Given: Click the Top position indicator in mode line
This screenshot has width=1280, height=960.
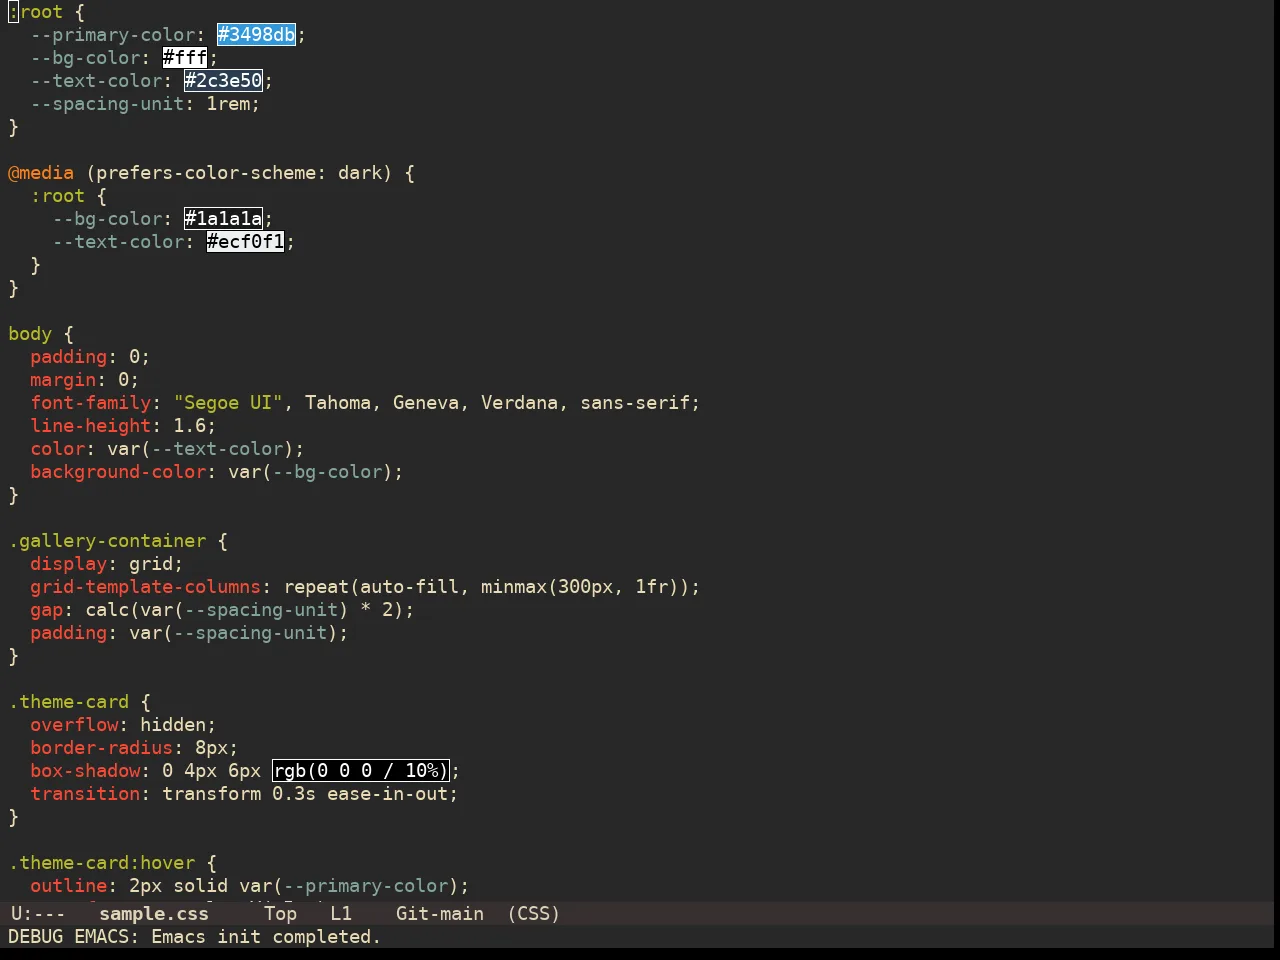Looking at the screenshot, I should point(281,914).
